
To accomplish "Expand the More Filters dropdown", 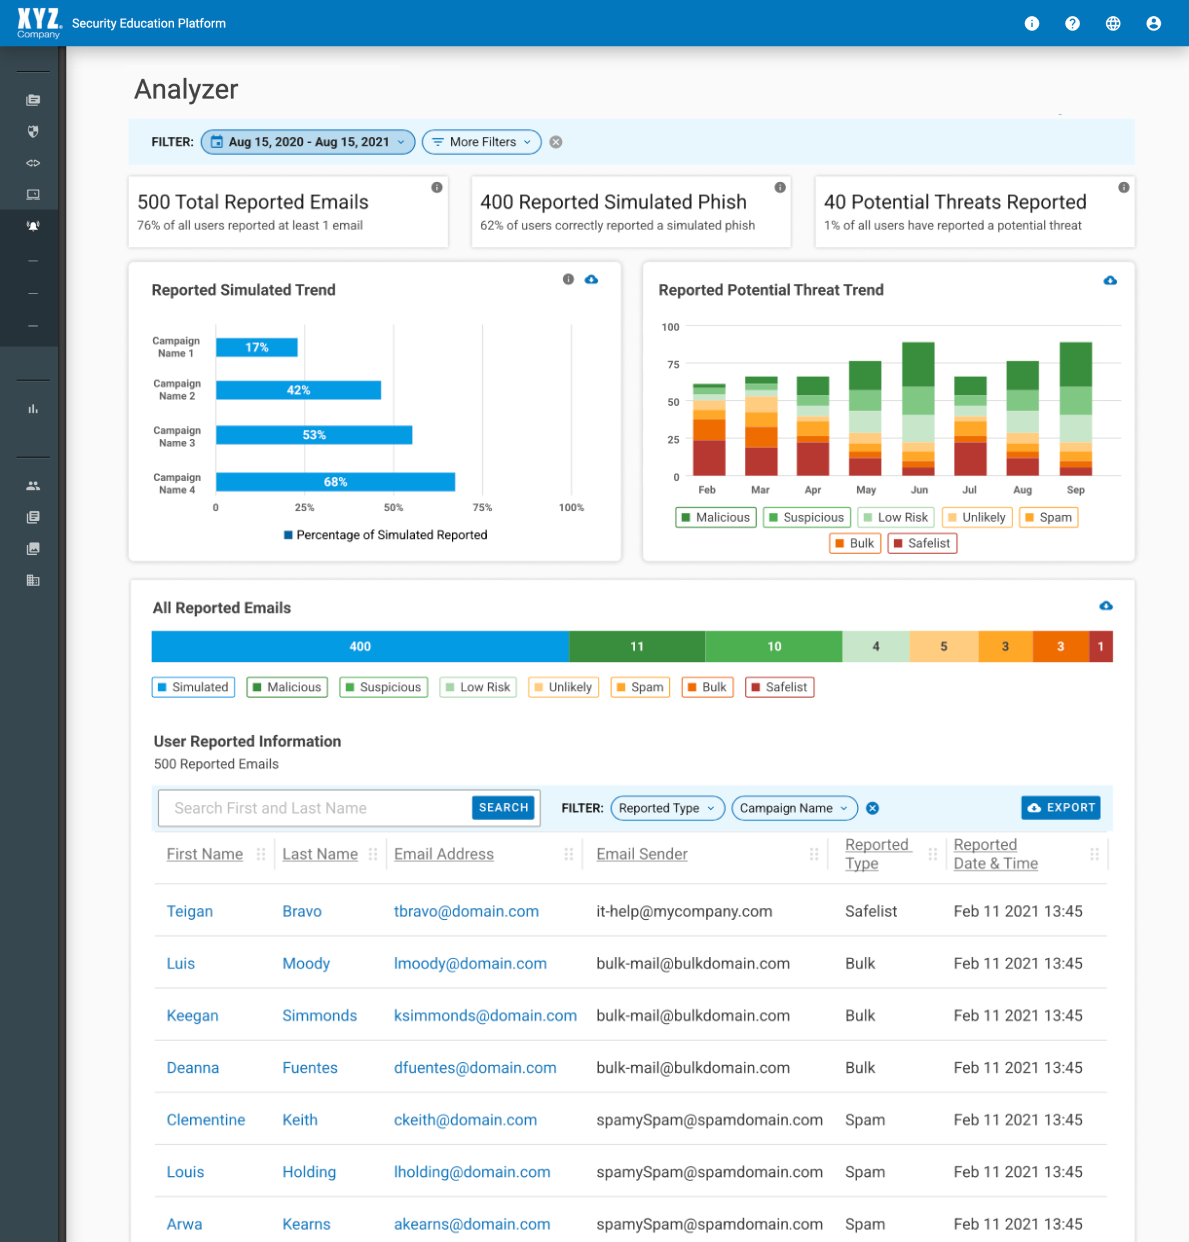I will [x=482, y=142].
